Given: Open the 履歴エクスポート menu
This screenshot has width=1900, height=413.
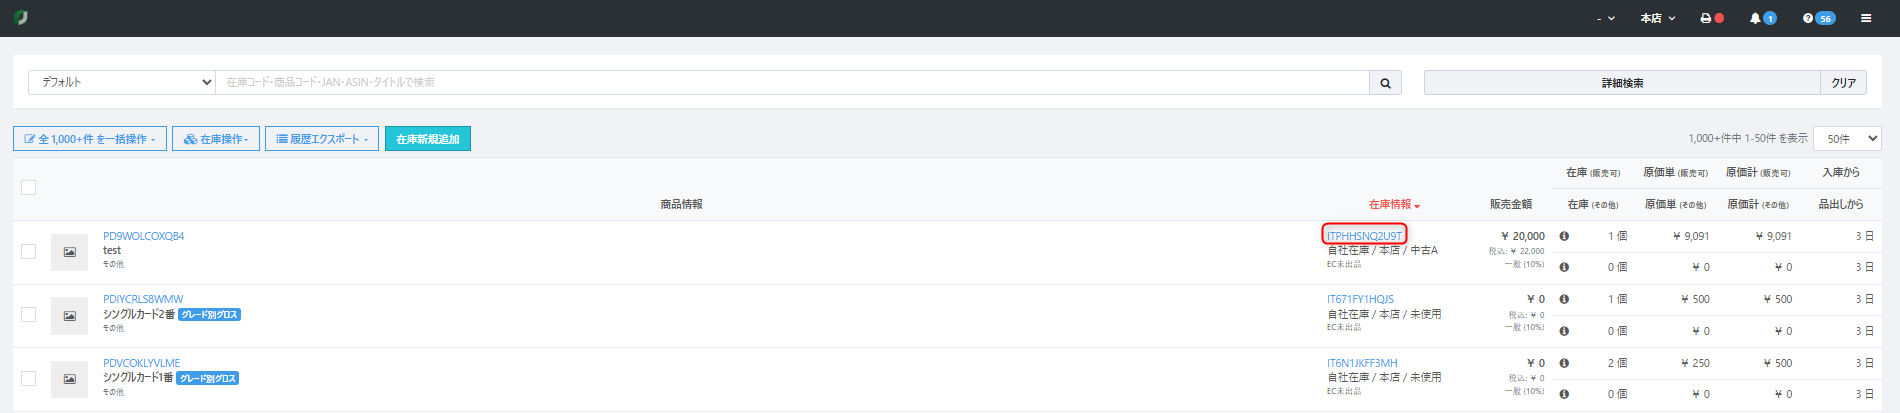Looking at the screenshot, I should click(322, 139).
